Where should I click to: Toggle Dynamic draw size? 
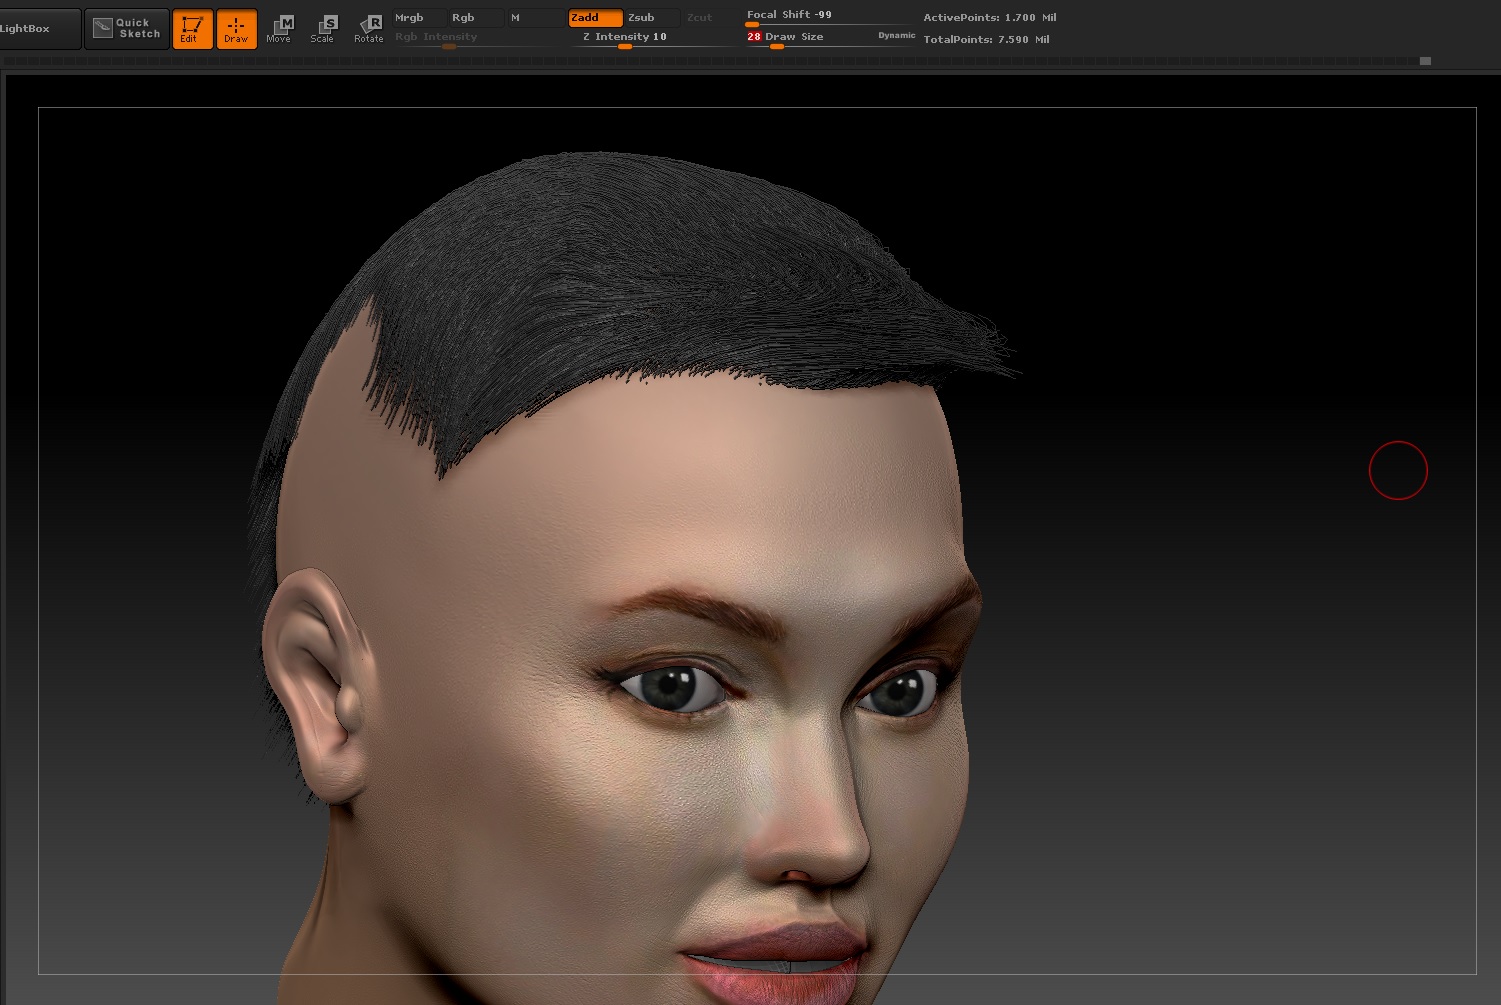pos(896,36)
